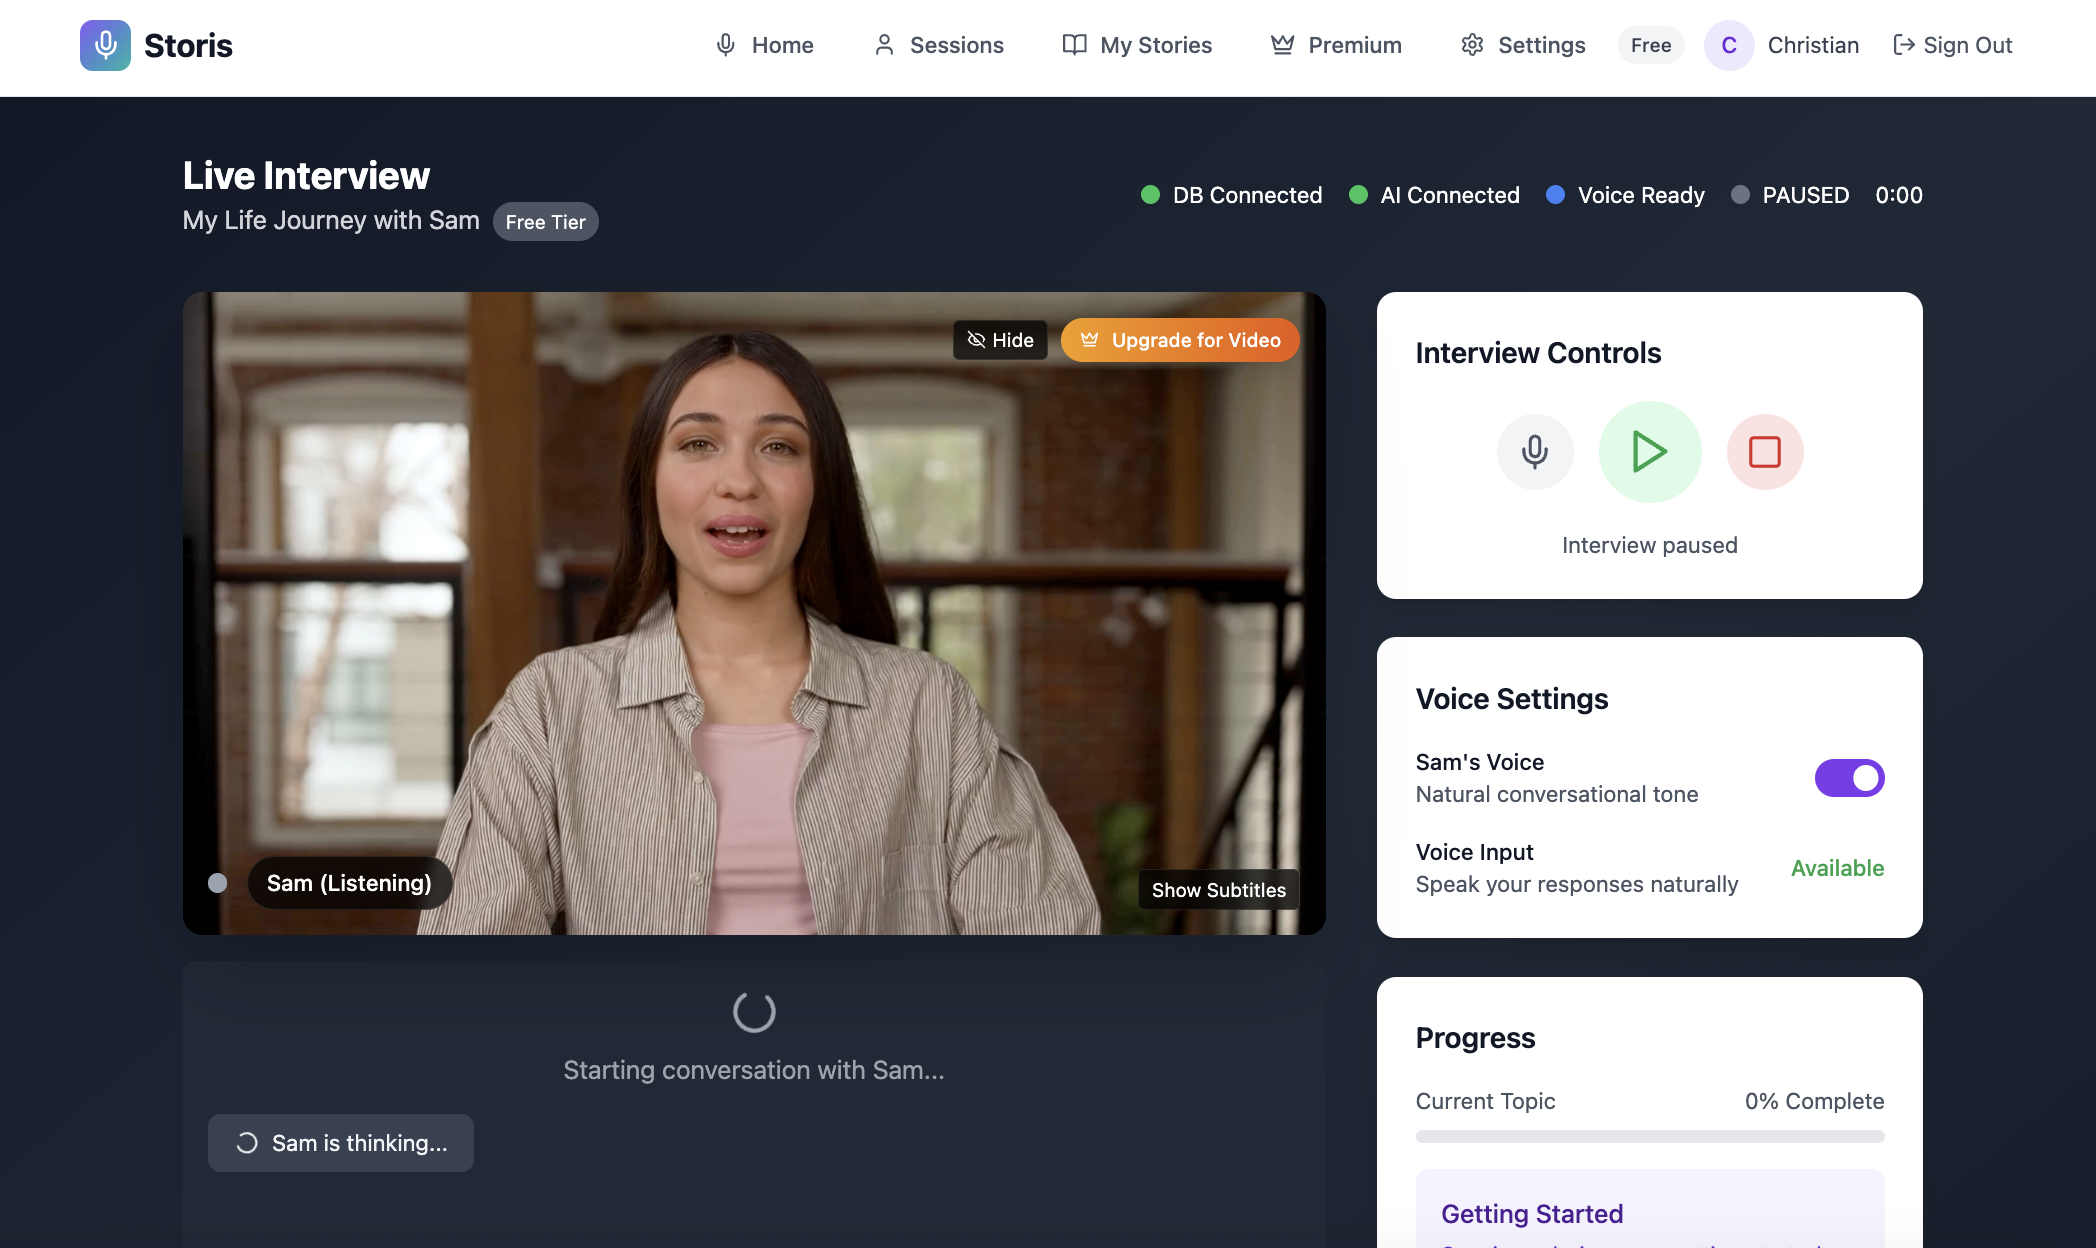The image size is (2096, 1248).
Task: Click the Christian avatar circle
Action: (1728, 45)
